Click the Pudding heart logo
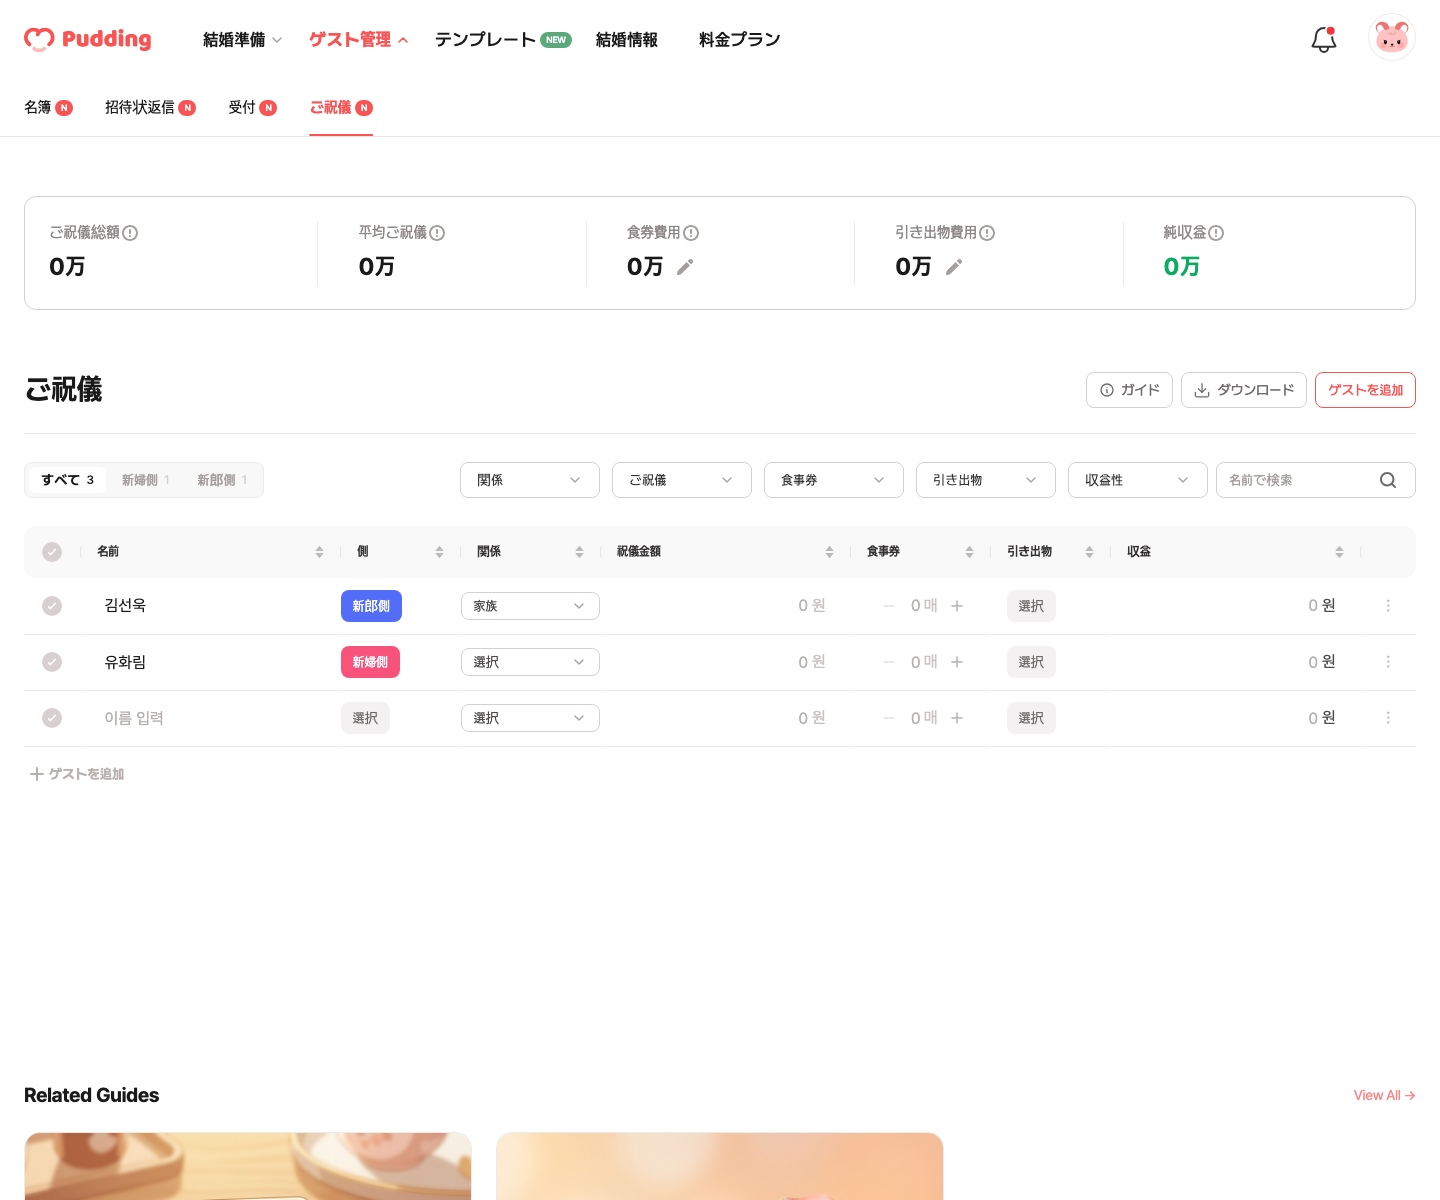1440x1200 pixels. coord(87,39)
